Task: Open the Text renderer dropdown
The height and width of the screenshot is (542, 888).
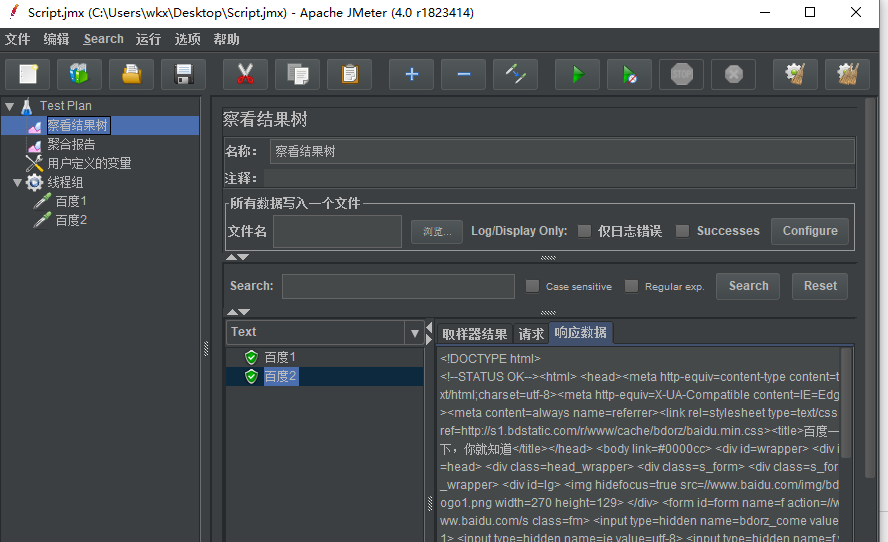Action: point(415,333)
